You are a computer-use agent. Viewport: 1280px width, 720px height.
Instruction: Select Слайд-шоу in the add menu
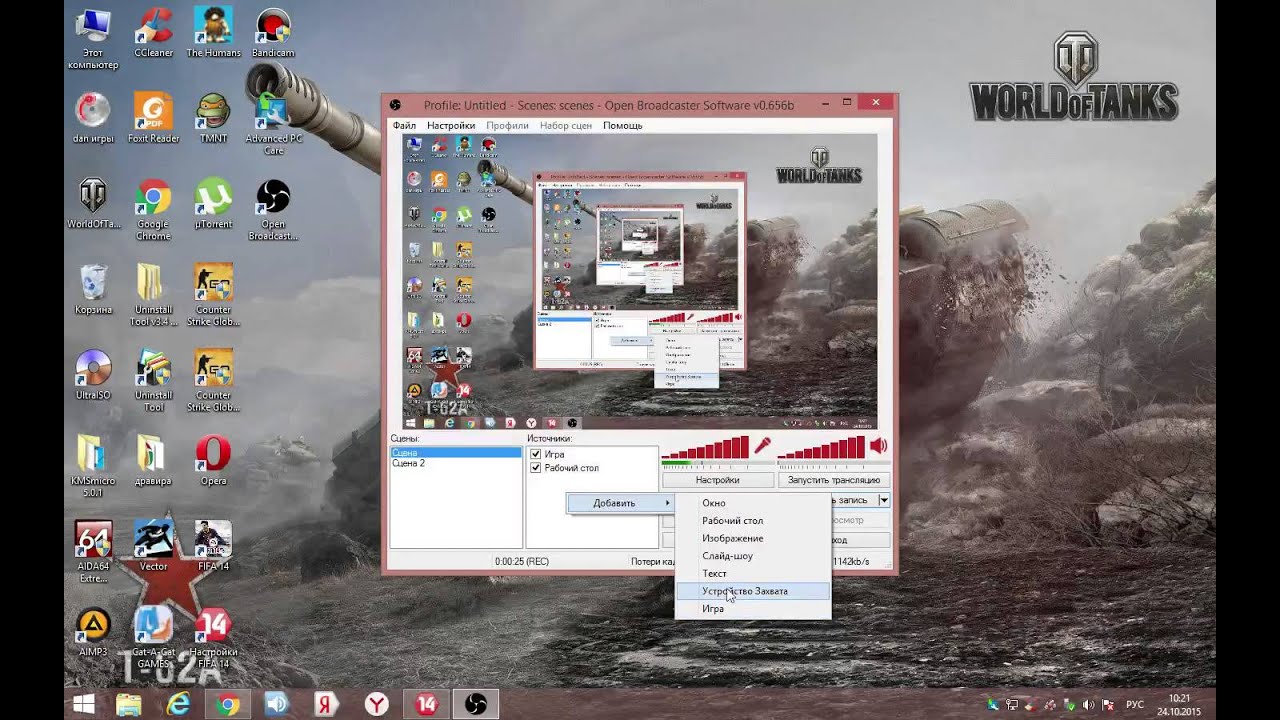tap(752, 556)
